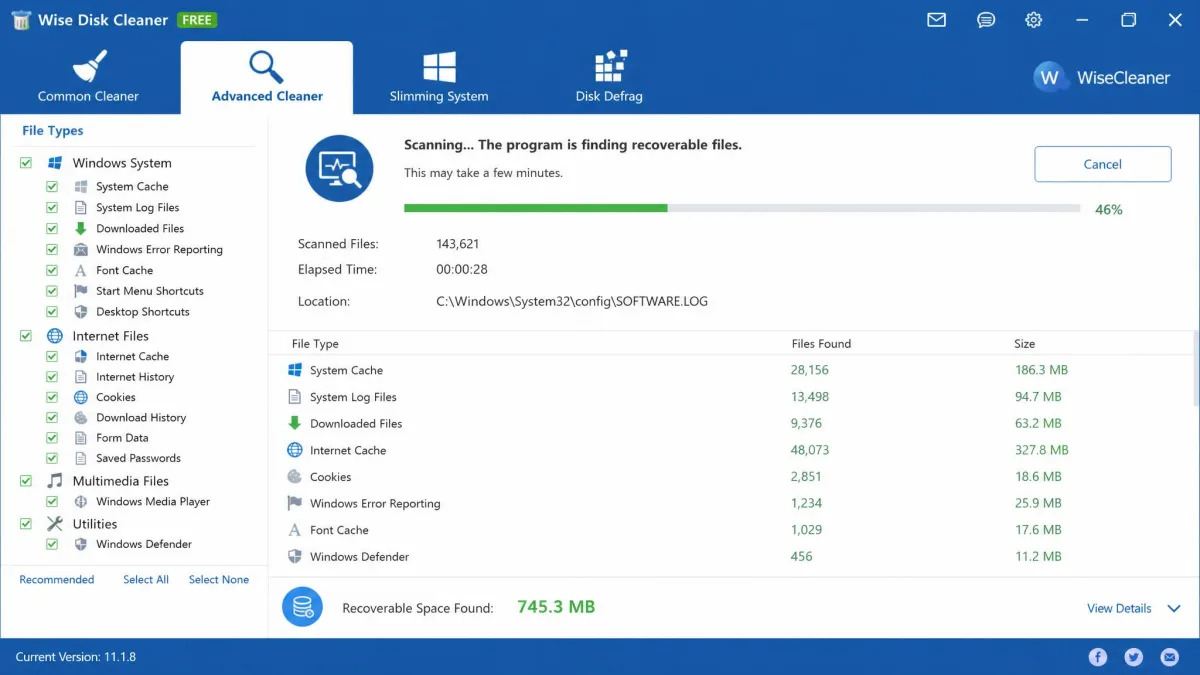This screenshot has height=675, width=1200.
Task: Click the Windows System group icon
Action: [55, 163]
